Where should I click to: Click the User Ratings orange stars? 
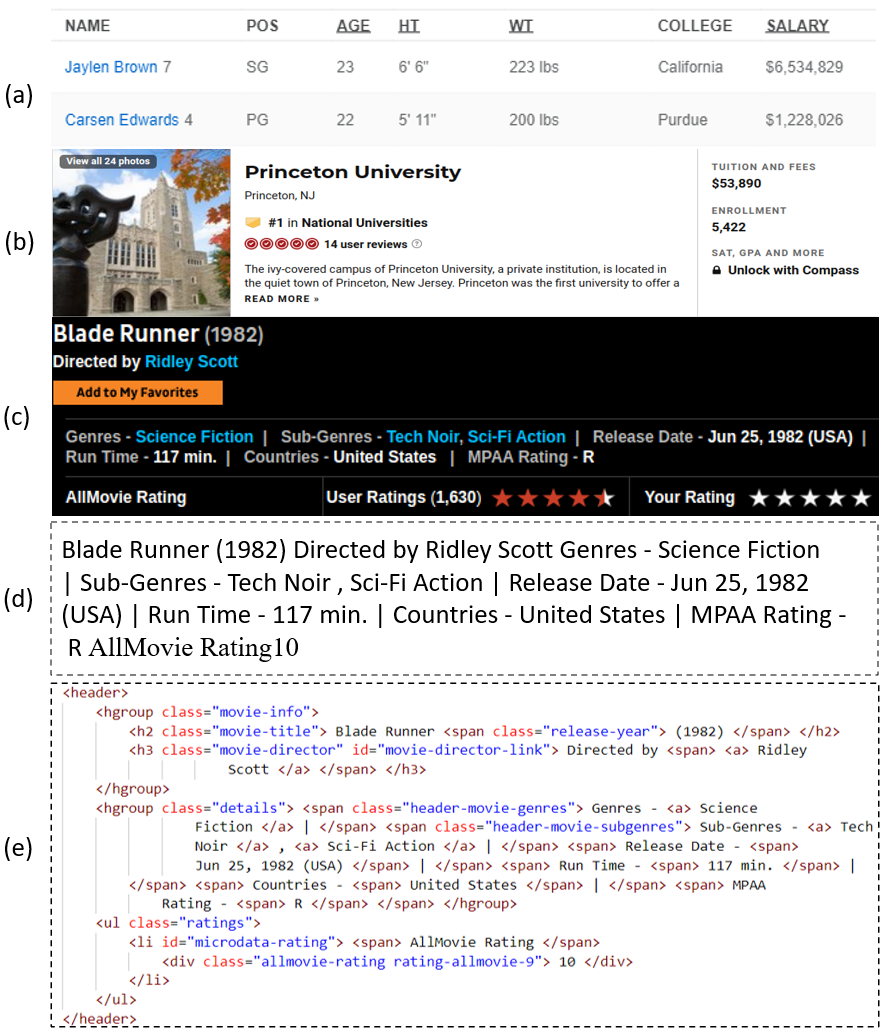click(553, 498)
